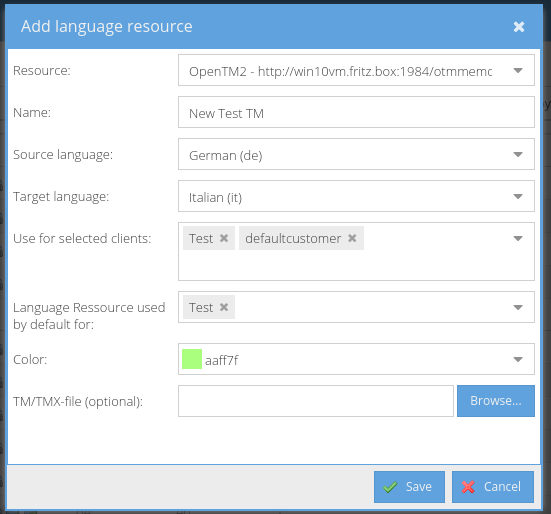Open the Resource dropdown arrow

(518, 70)
